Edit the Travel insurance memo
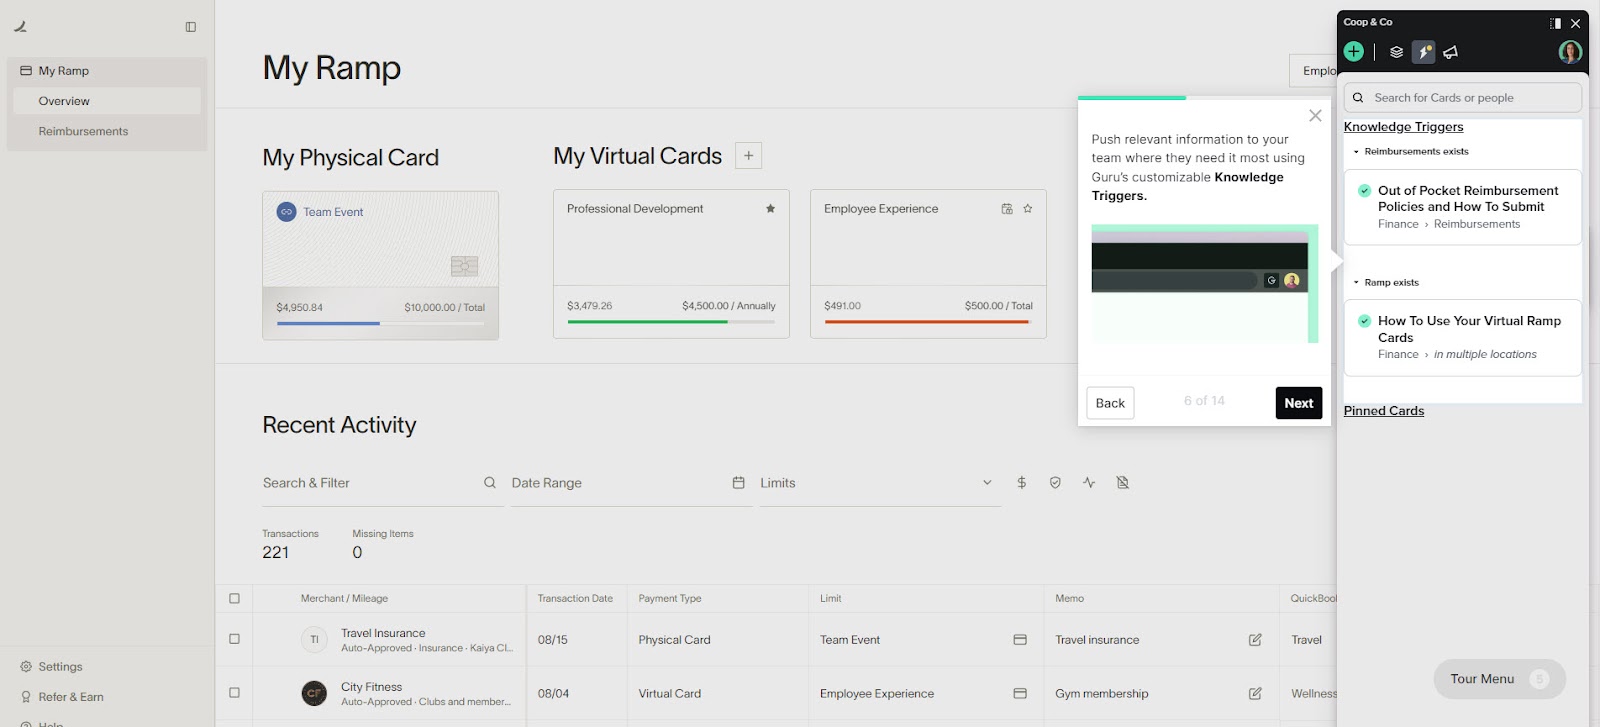Viewport: 1600px width, 727px height. pyautogui.click(x=1255, y=640)
